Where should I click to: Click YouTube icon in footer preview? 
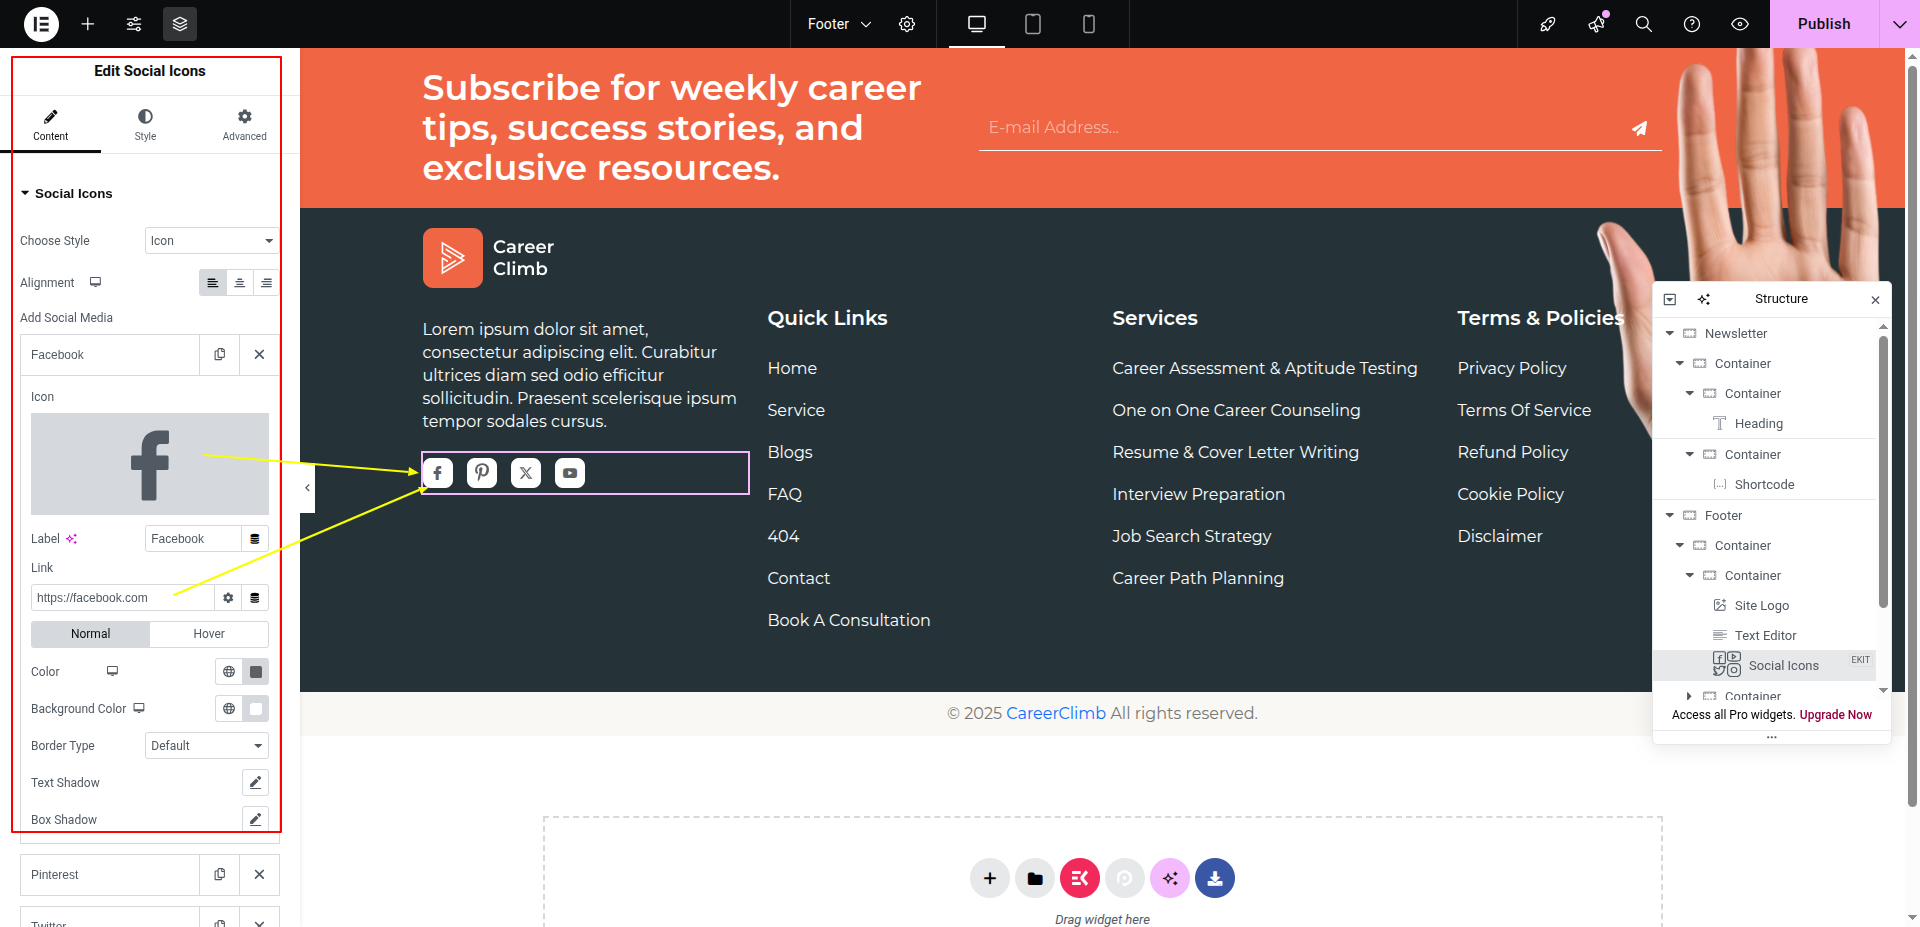[x=570, y=473]
